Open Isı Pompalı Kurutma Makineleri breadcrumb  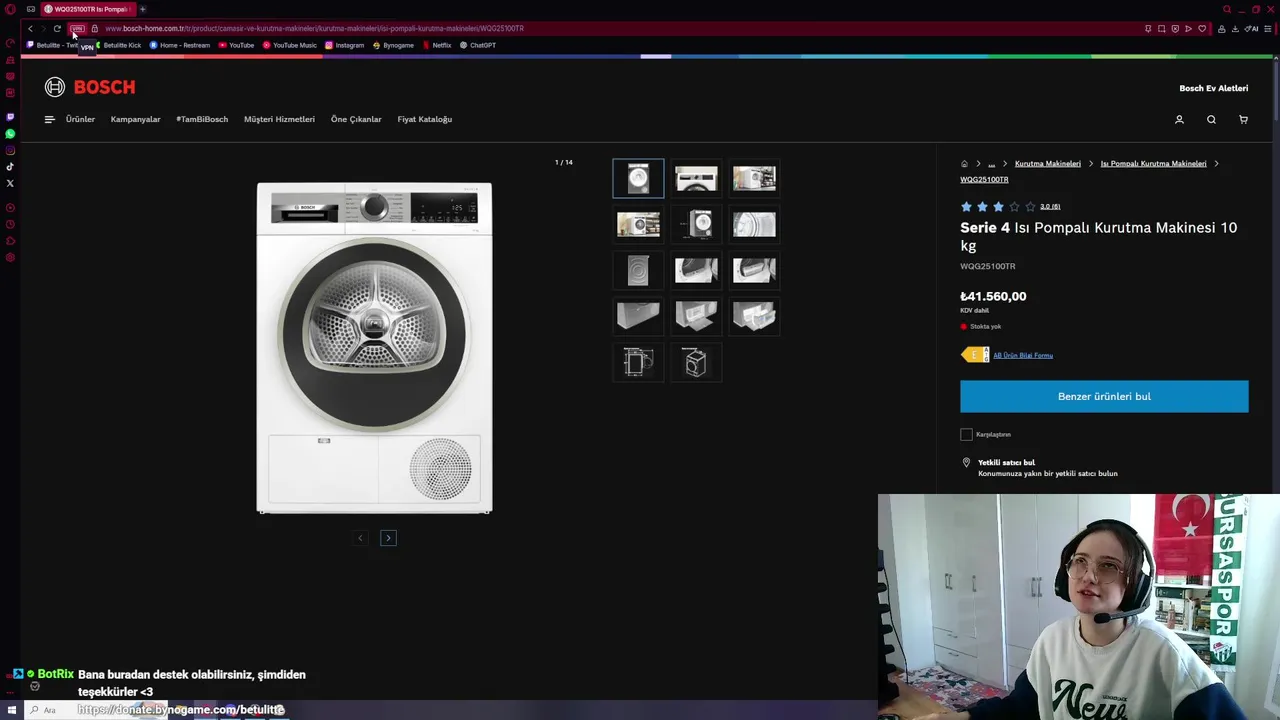[1153, 163]
